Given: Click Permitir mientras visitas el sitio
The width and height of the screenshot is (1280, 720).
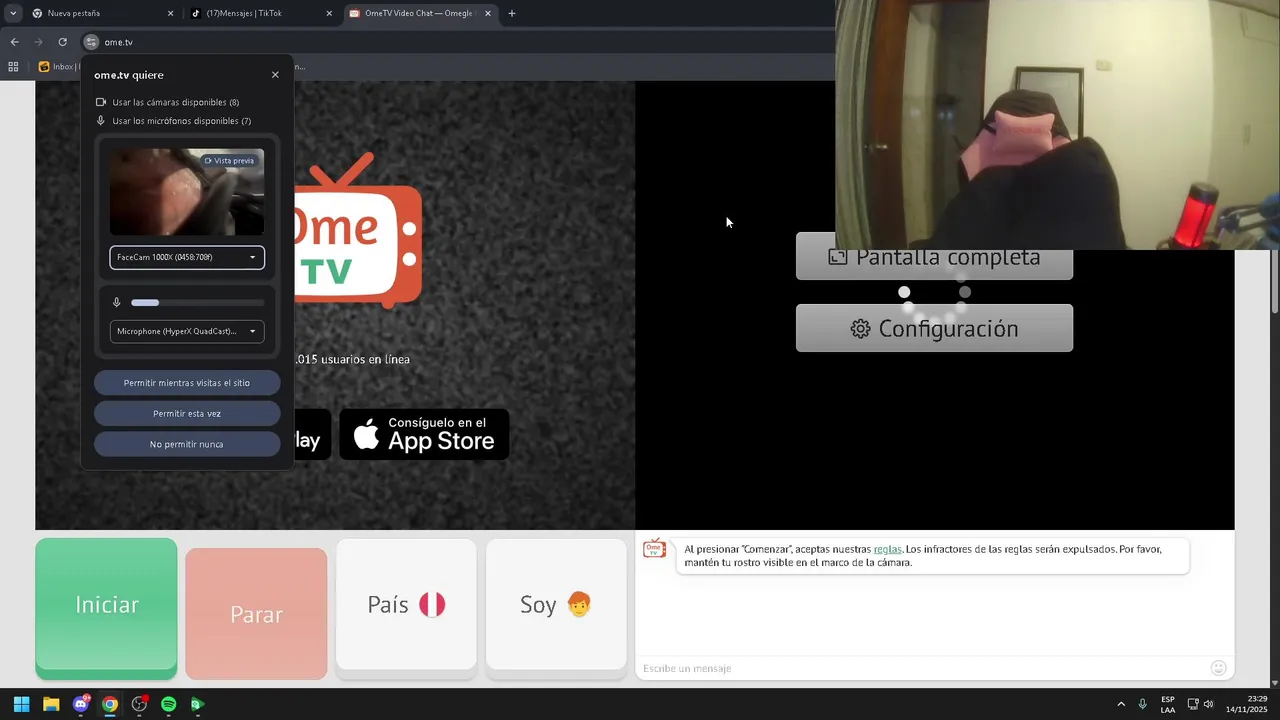Looking at the screenshot, I should [187, 383].
